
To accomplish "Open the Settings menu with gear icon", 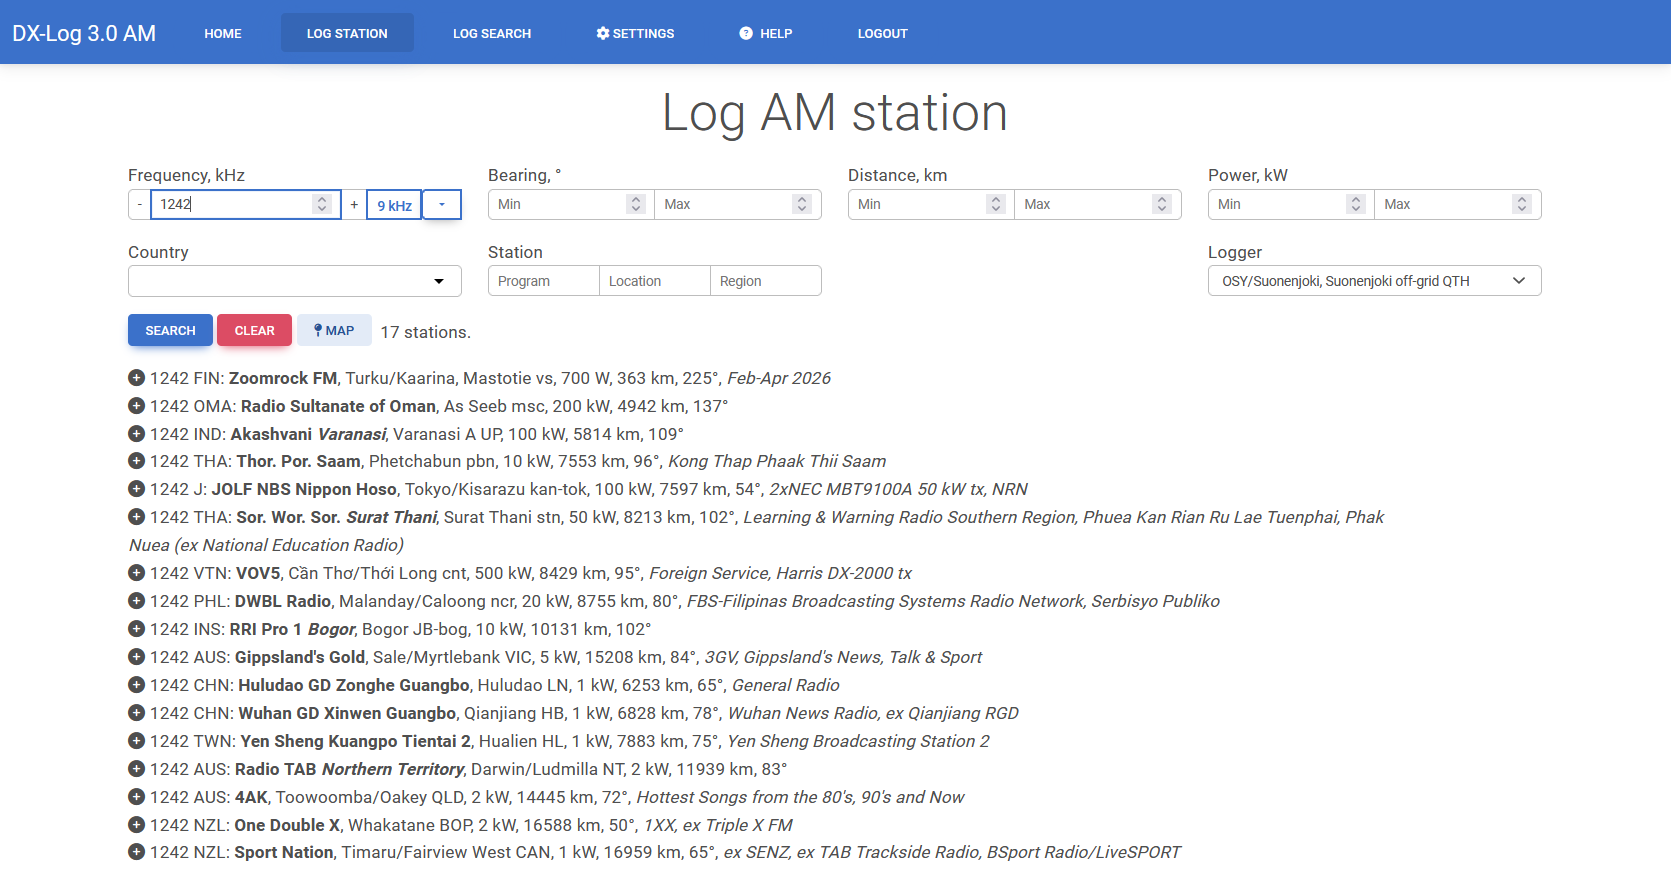I will click(635, 33).
